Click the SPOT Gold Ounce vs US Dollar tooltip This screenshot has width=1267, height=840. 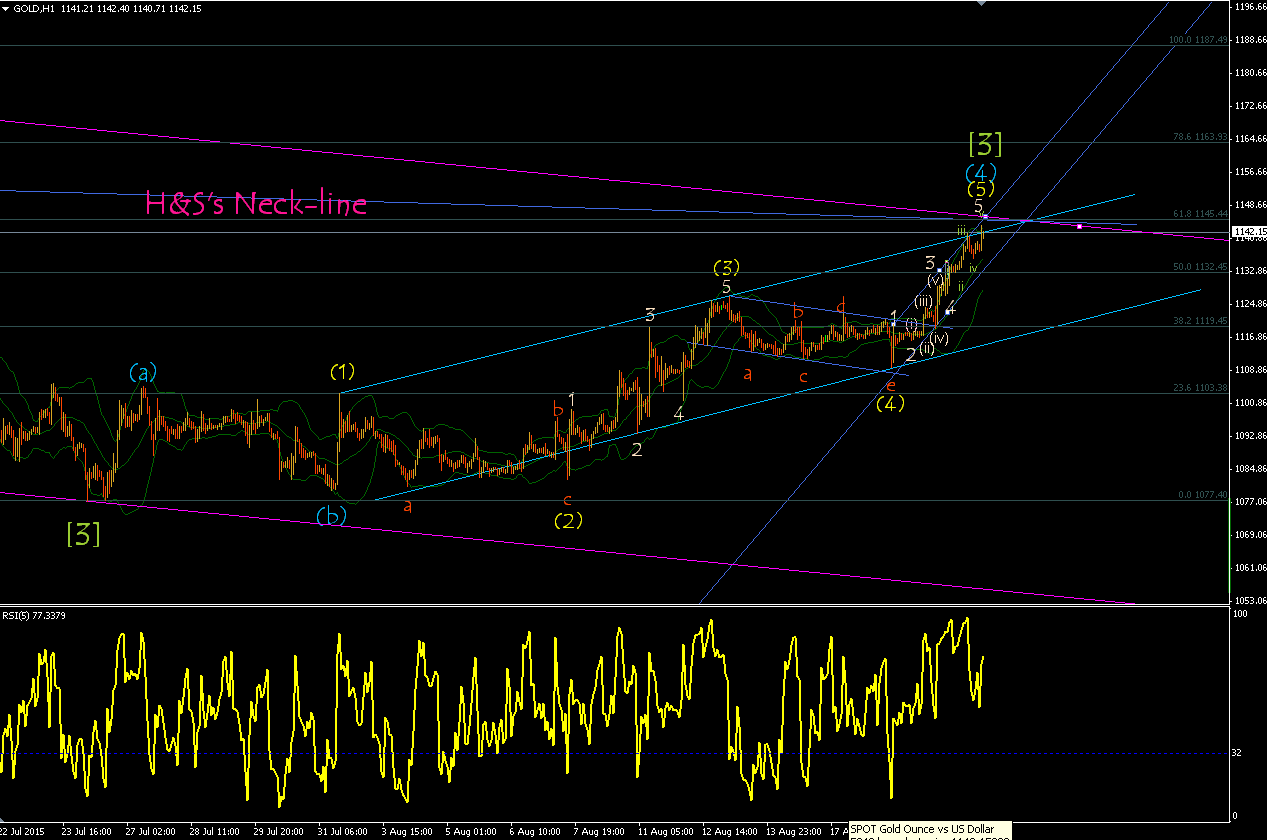(929, 830)
